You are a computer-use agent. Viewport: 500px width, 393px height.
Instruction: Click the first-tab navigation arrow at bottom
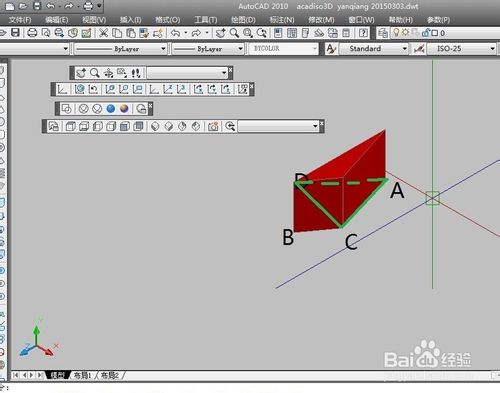(x=15, y=375)
